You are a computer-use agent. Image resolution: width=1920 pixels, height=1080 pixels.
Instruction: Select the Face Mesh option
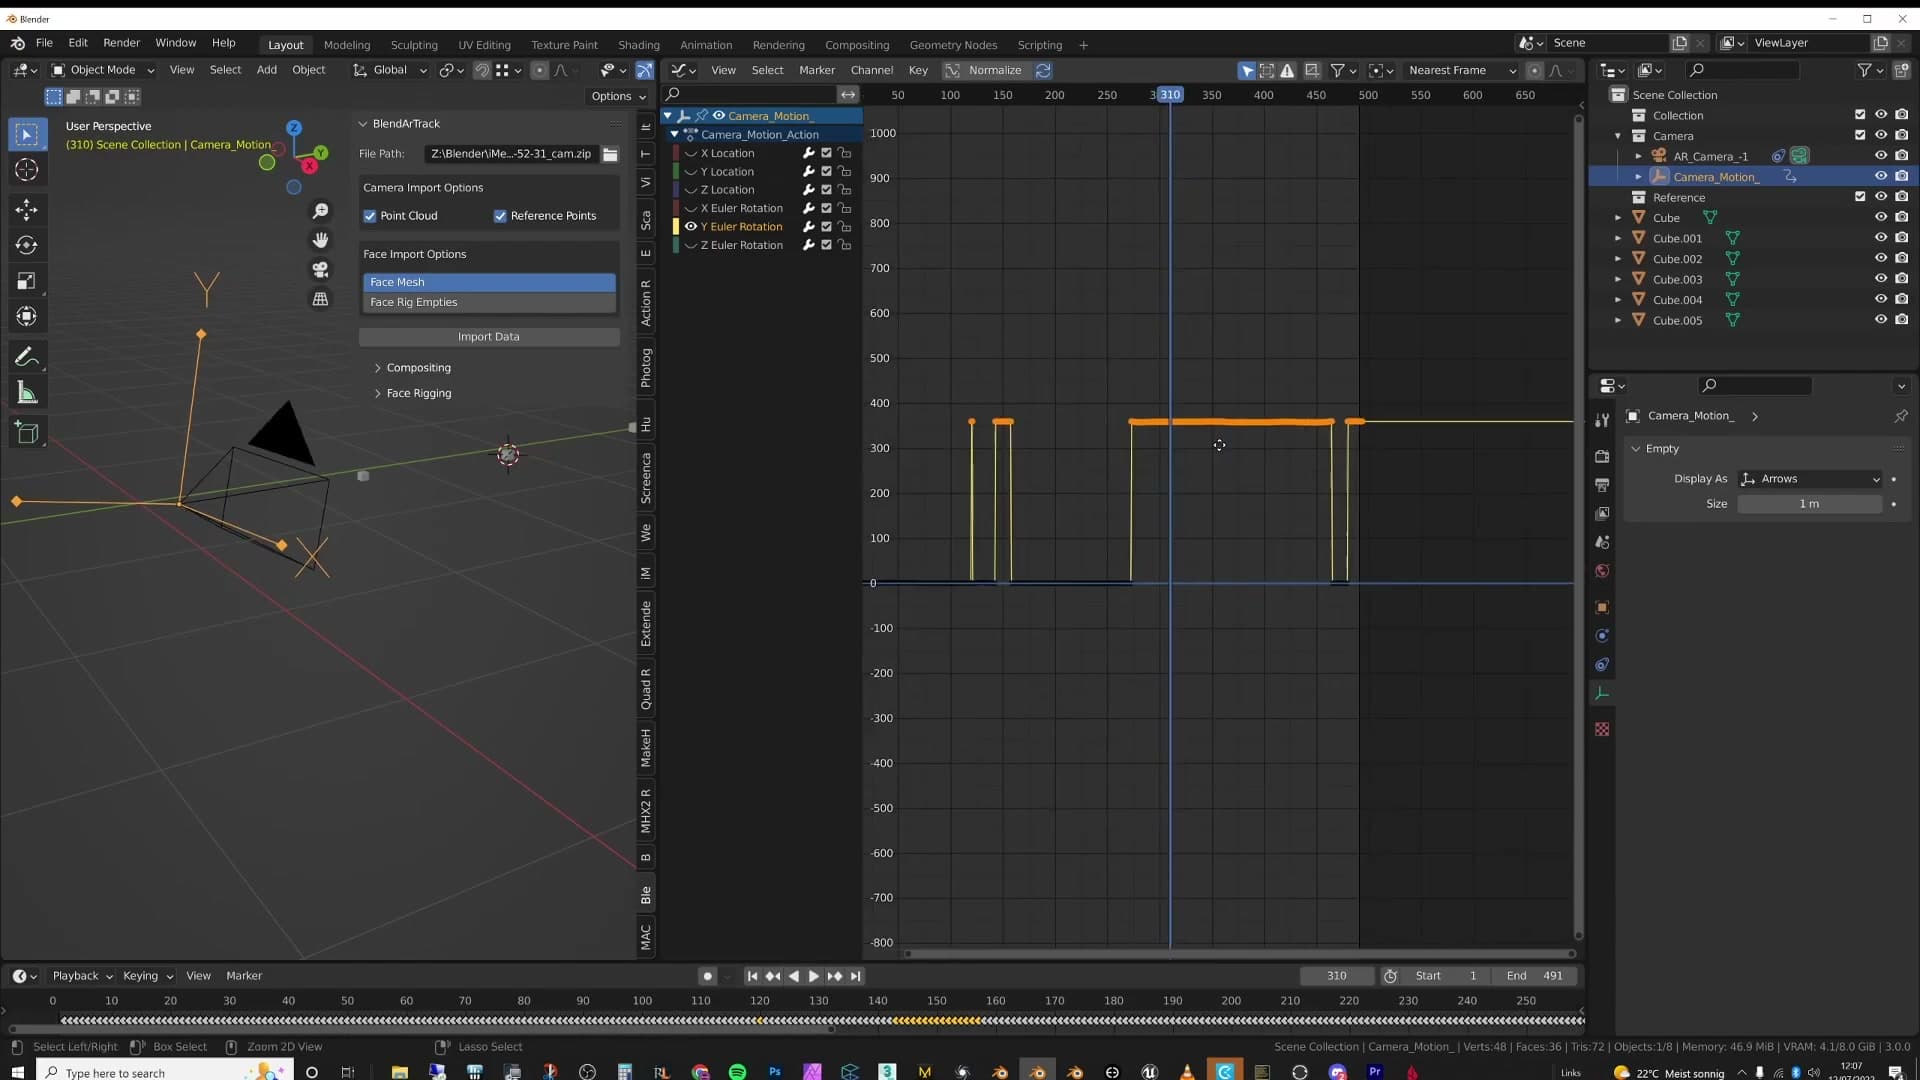click(489, 282)
